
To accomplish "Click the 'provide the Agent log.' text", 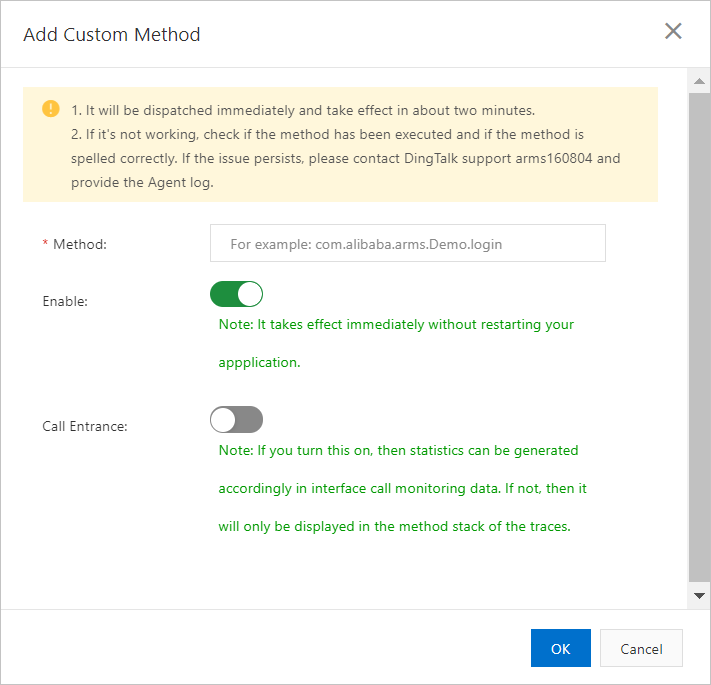I will (x=142, y=182).
